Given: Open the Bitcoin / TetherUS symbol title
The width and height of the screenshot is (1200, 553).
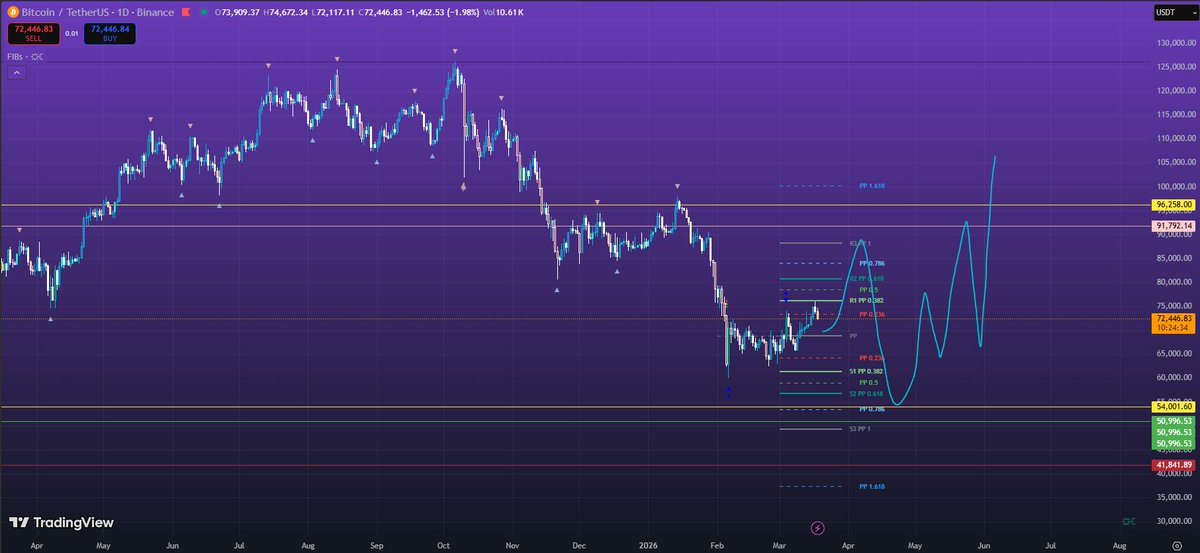Looking at the screenshot, I should pos(96,13).
